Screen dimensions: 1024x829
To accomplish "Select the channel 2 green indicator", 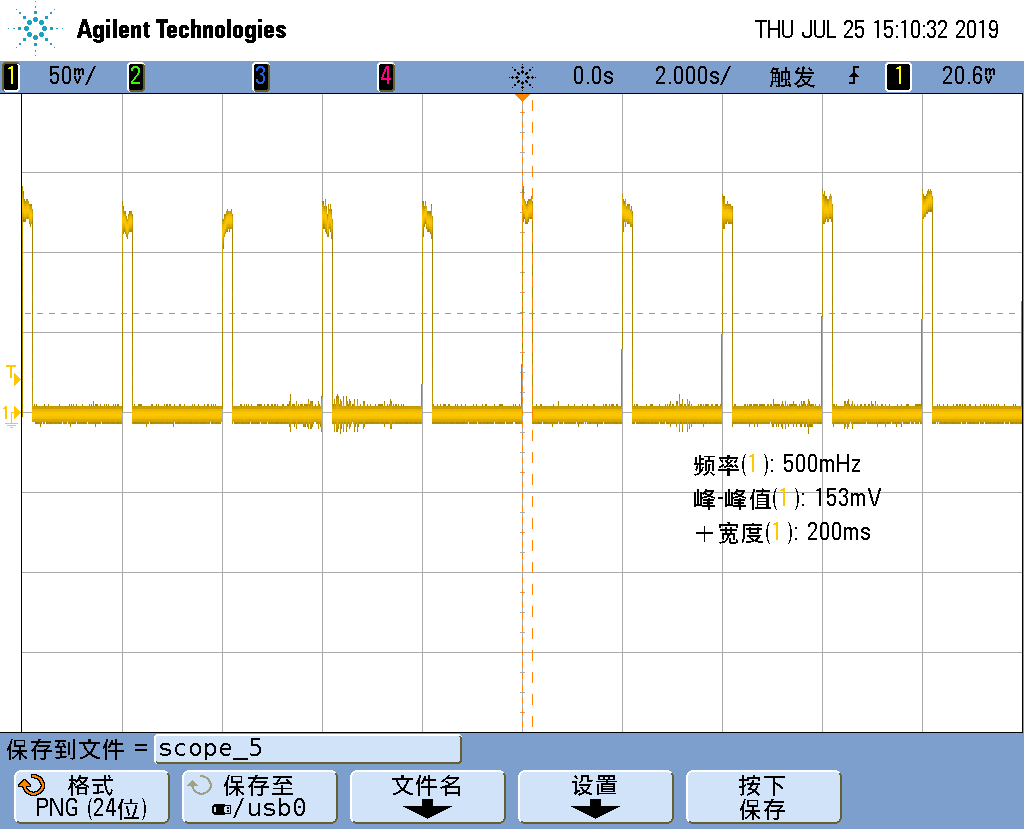I will (135, 76).
